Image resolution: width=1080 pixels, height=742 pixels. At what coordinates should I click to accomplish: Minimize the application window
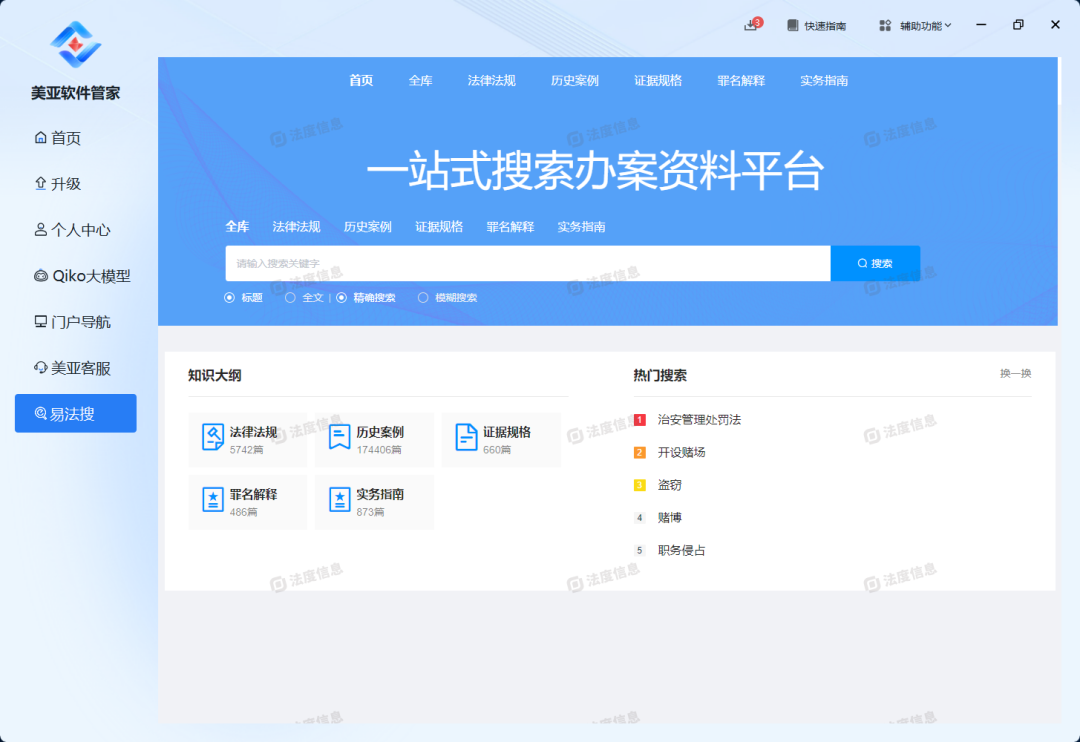click(x=981, y=25)
